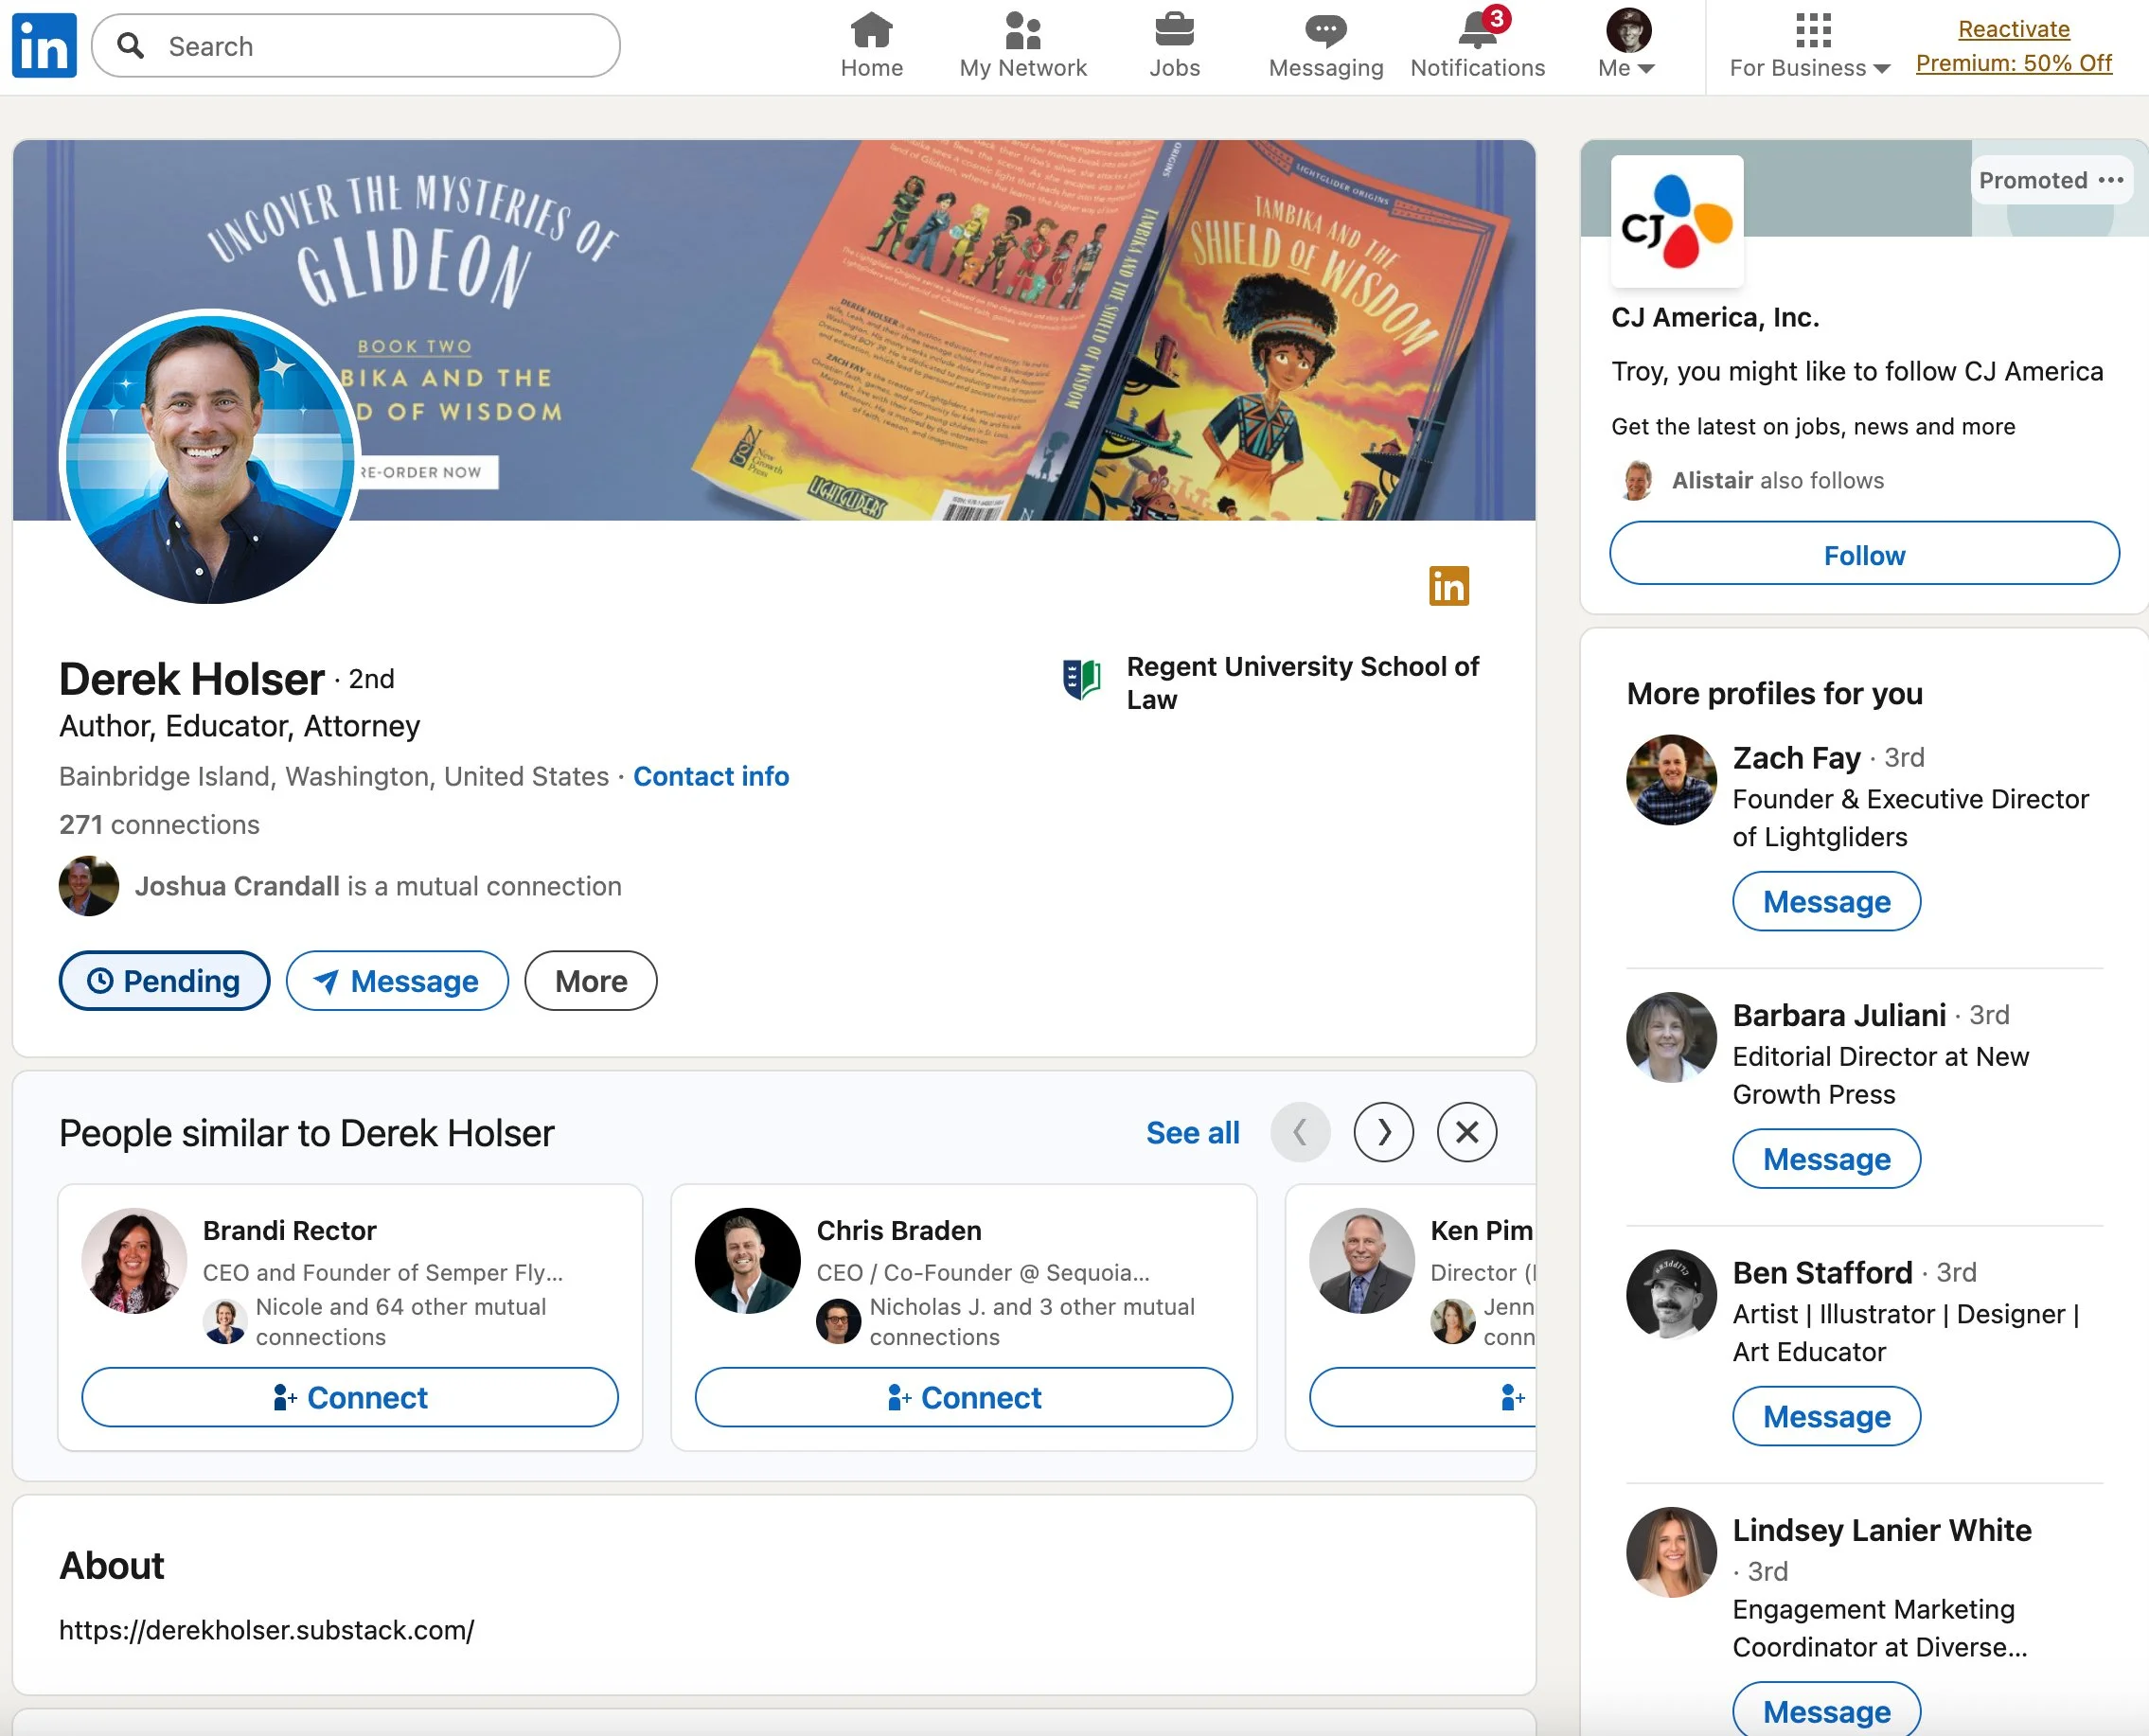Image resolution: width=2149 pixels, height=1736 pixels.
Task: Open Barbara Juliani's profile picture
Action: pyautogui.click(x=1671, y=1037)
